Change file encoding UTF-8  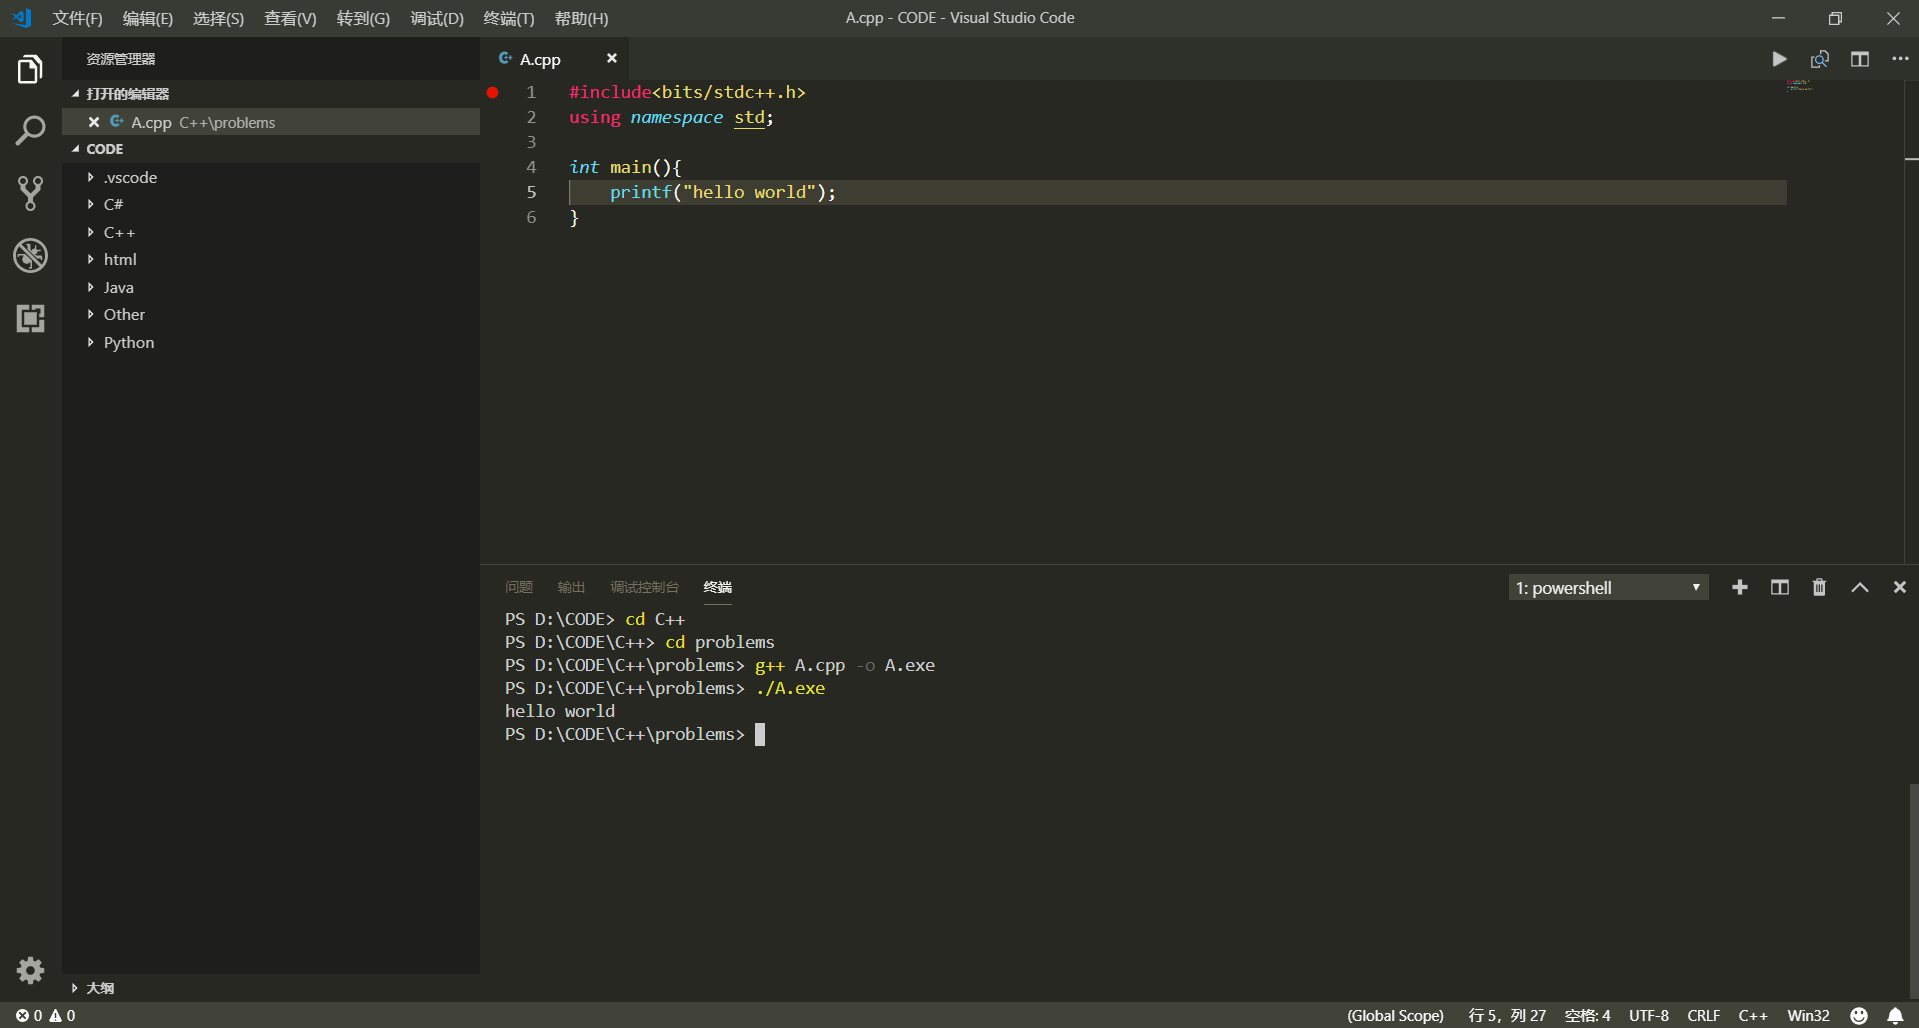[1648, 1015]
